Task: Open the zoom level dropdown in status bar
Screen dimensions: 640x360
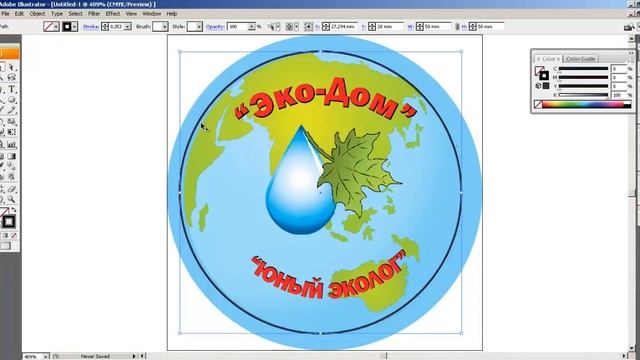Action: click(45, 357)
